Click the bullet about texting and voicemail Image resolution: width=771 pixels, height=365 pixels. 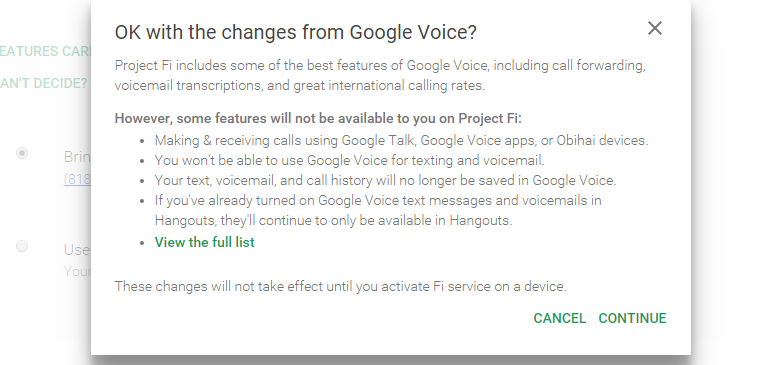350,160
